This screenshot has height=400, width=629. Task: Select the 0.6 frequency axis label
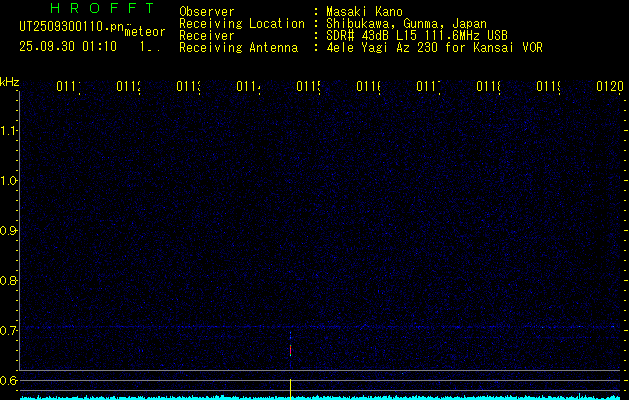tap(9, 380)
